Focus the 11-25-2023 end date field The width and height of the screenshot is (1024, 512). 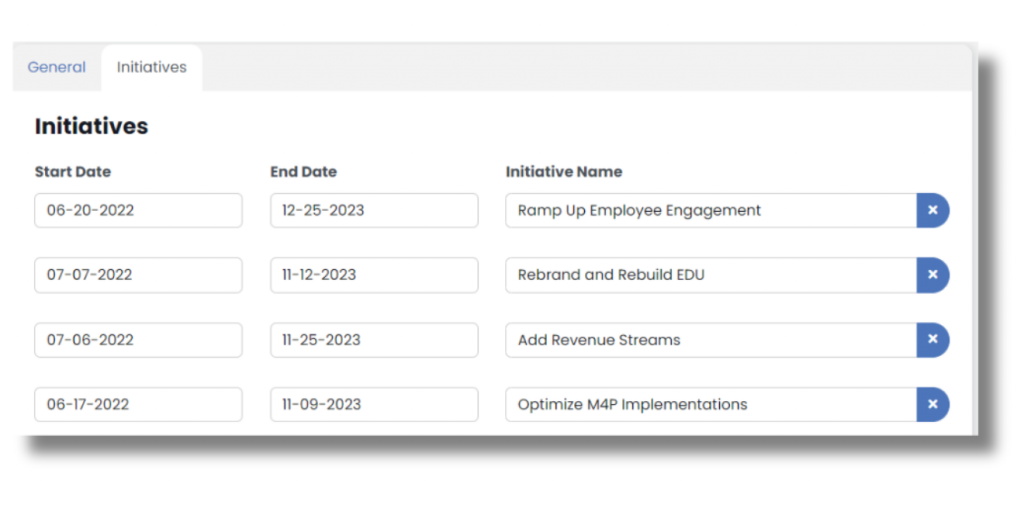click(x=374, y=340)
